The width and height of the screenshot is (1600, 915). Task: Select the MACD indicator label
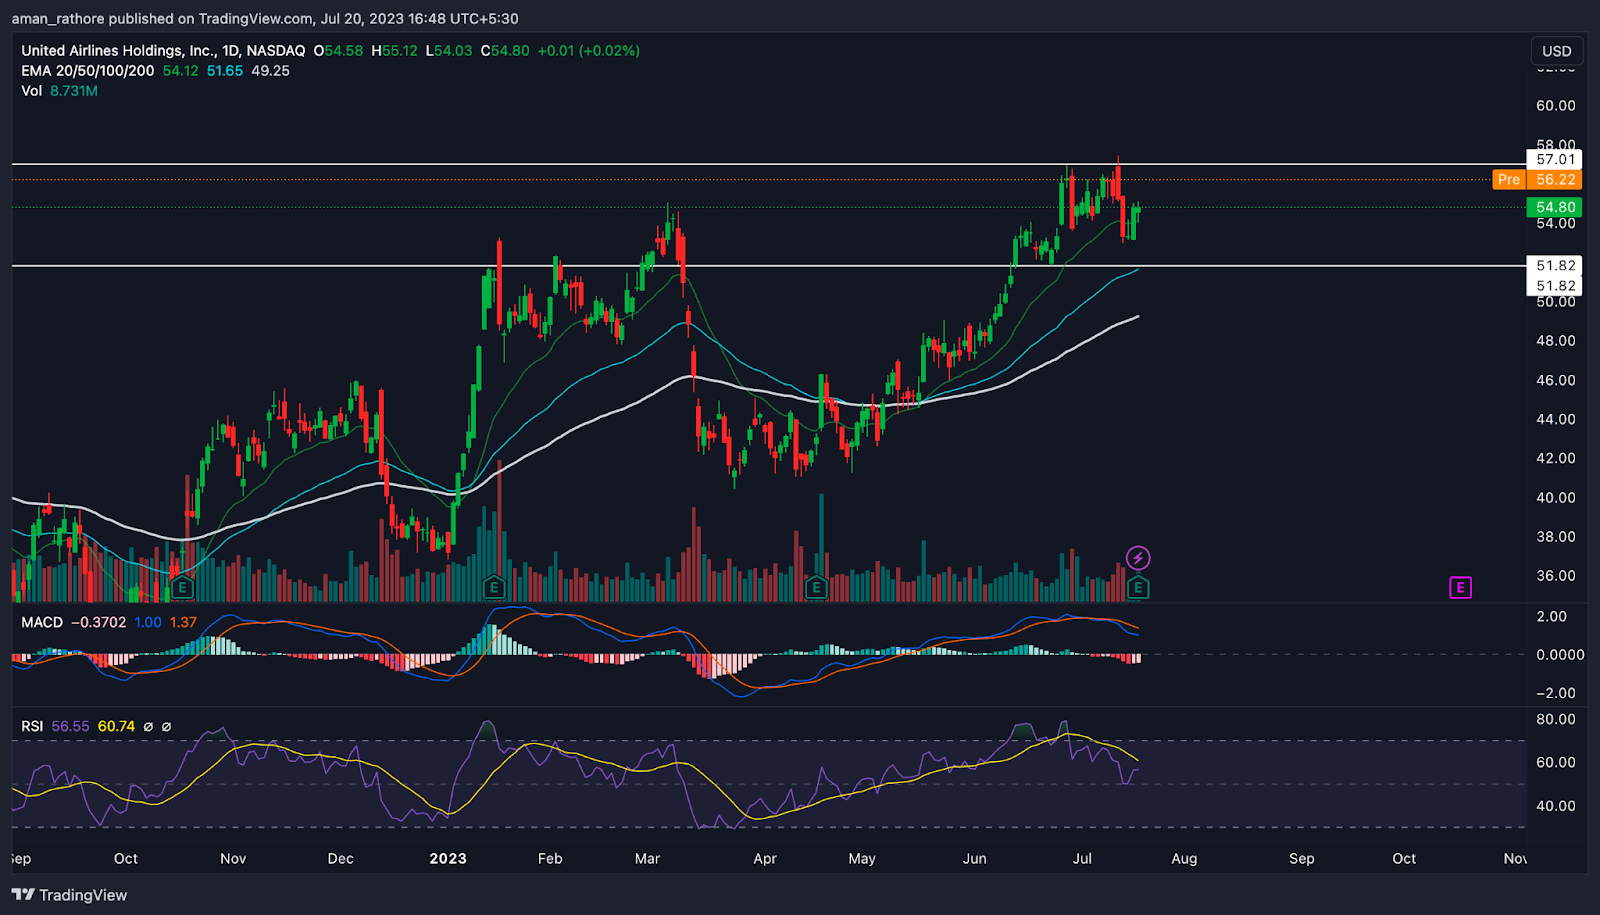coord(42,622)
